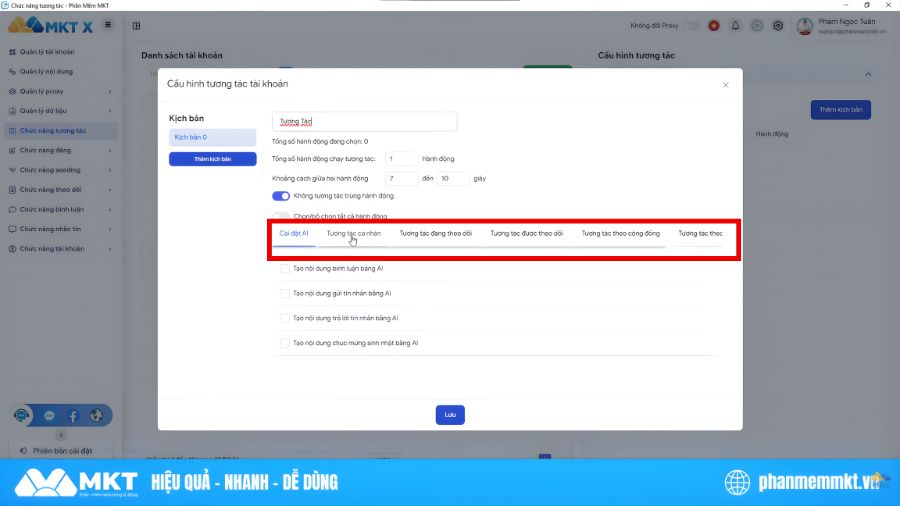
Task: Click the Lưu save button
Action: point(450,415)
